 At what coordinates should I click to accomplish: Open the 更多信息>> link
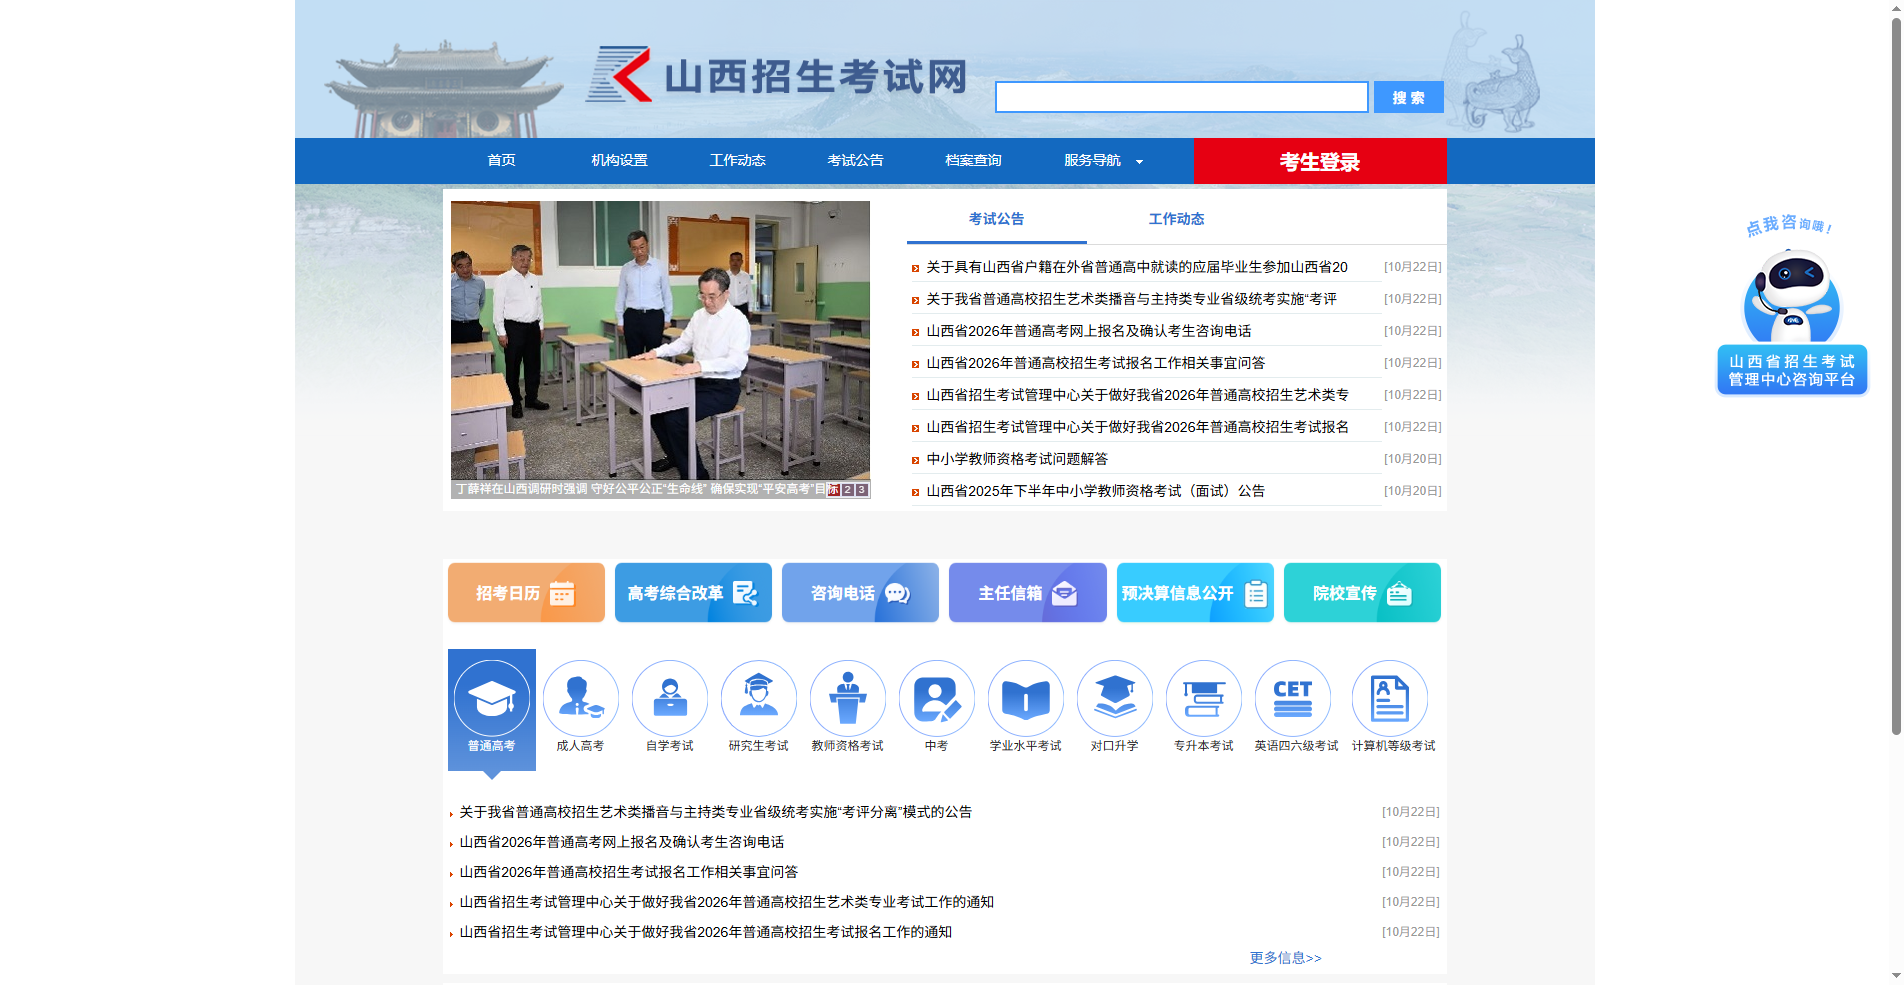[x=1284, y=957]
